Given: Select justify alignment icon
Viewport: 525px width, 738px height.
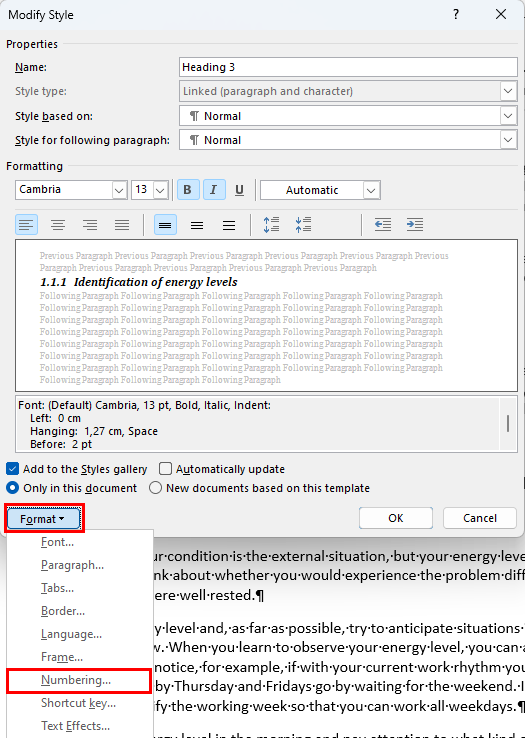Looking at the screenshot, I should pos(122,225).
